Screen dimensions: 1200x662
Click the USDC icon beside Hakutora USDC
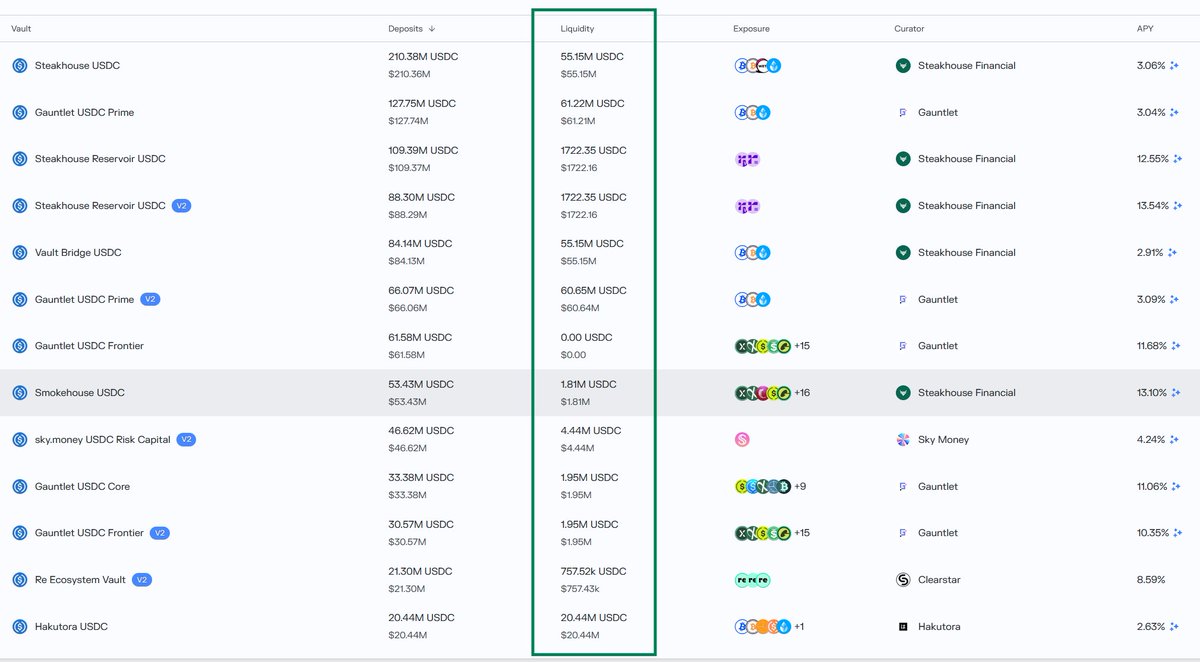point(19,627)
